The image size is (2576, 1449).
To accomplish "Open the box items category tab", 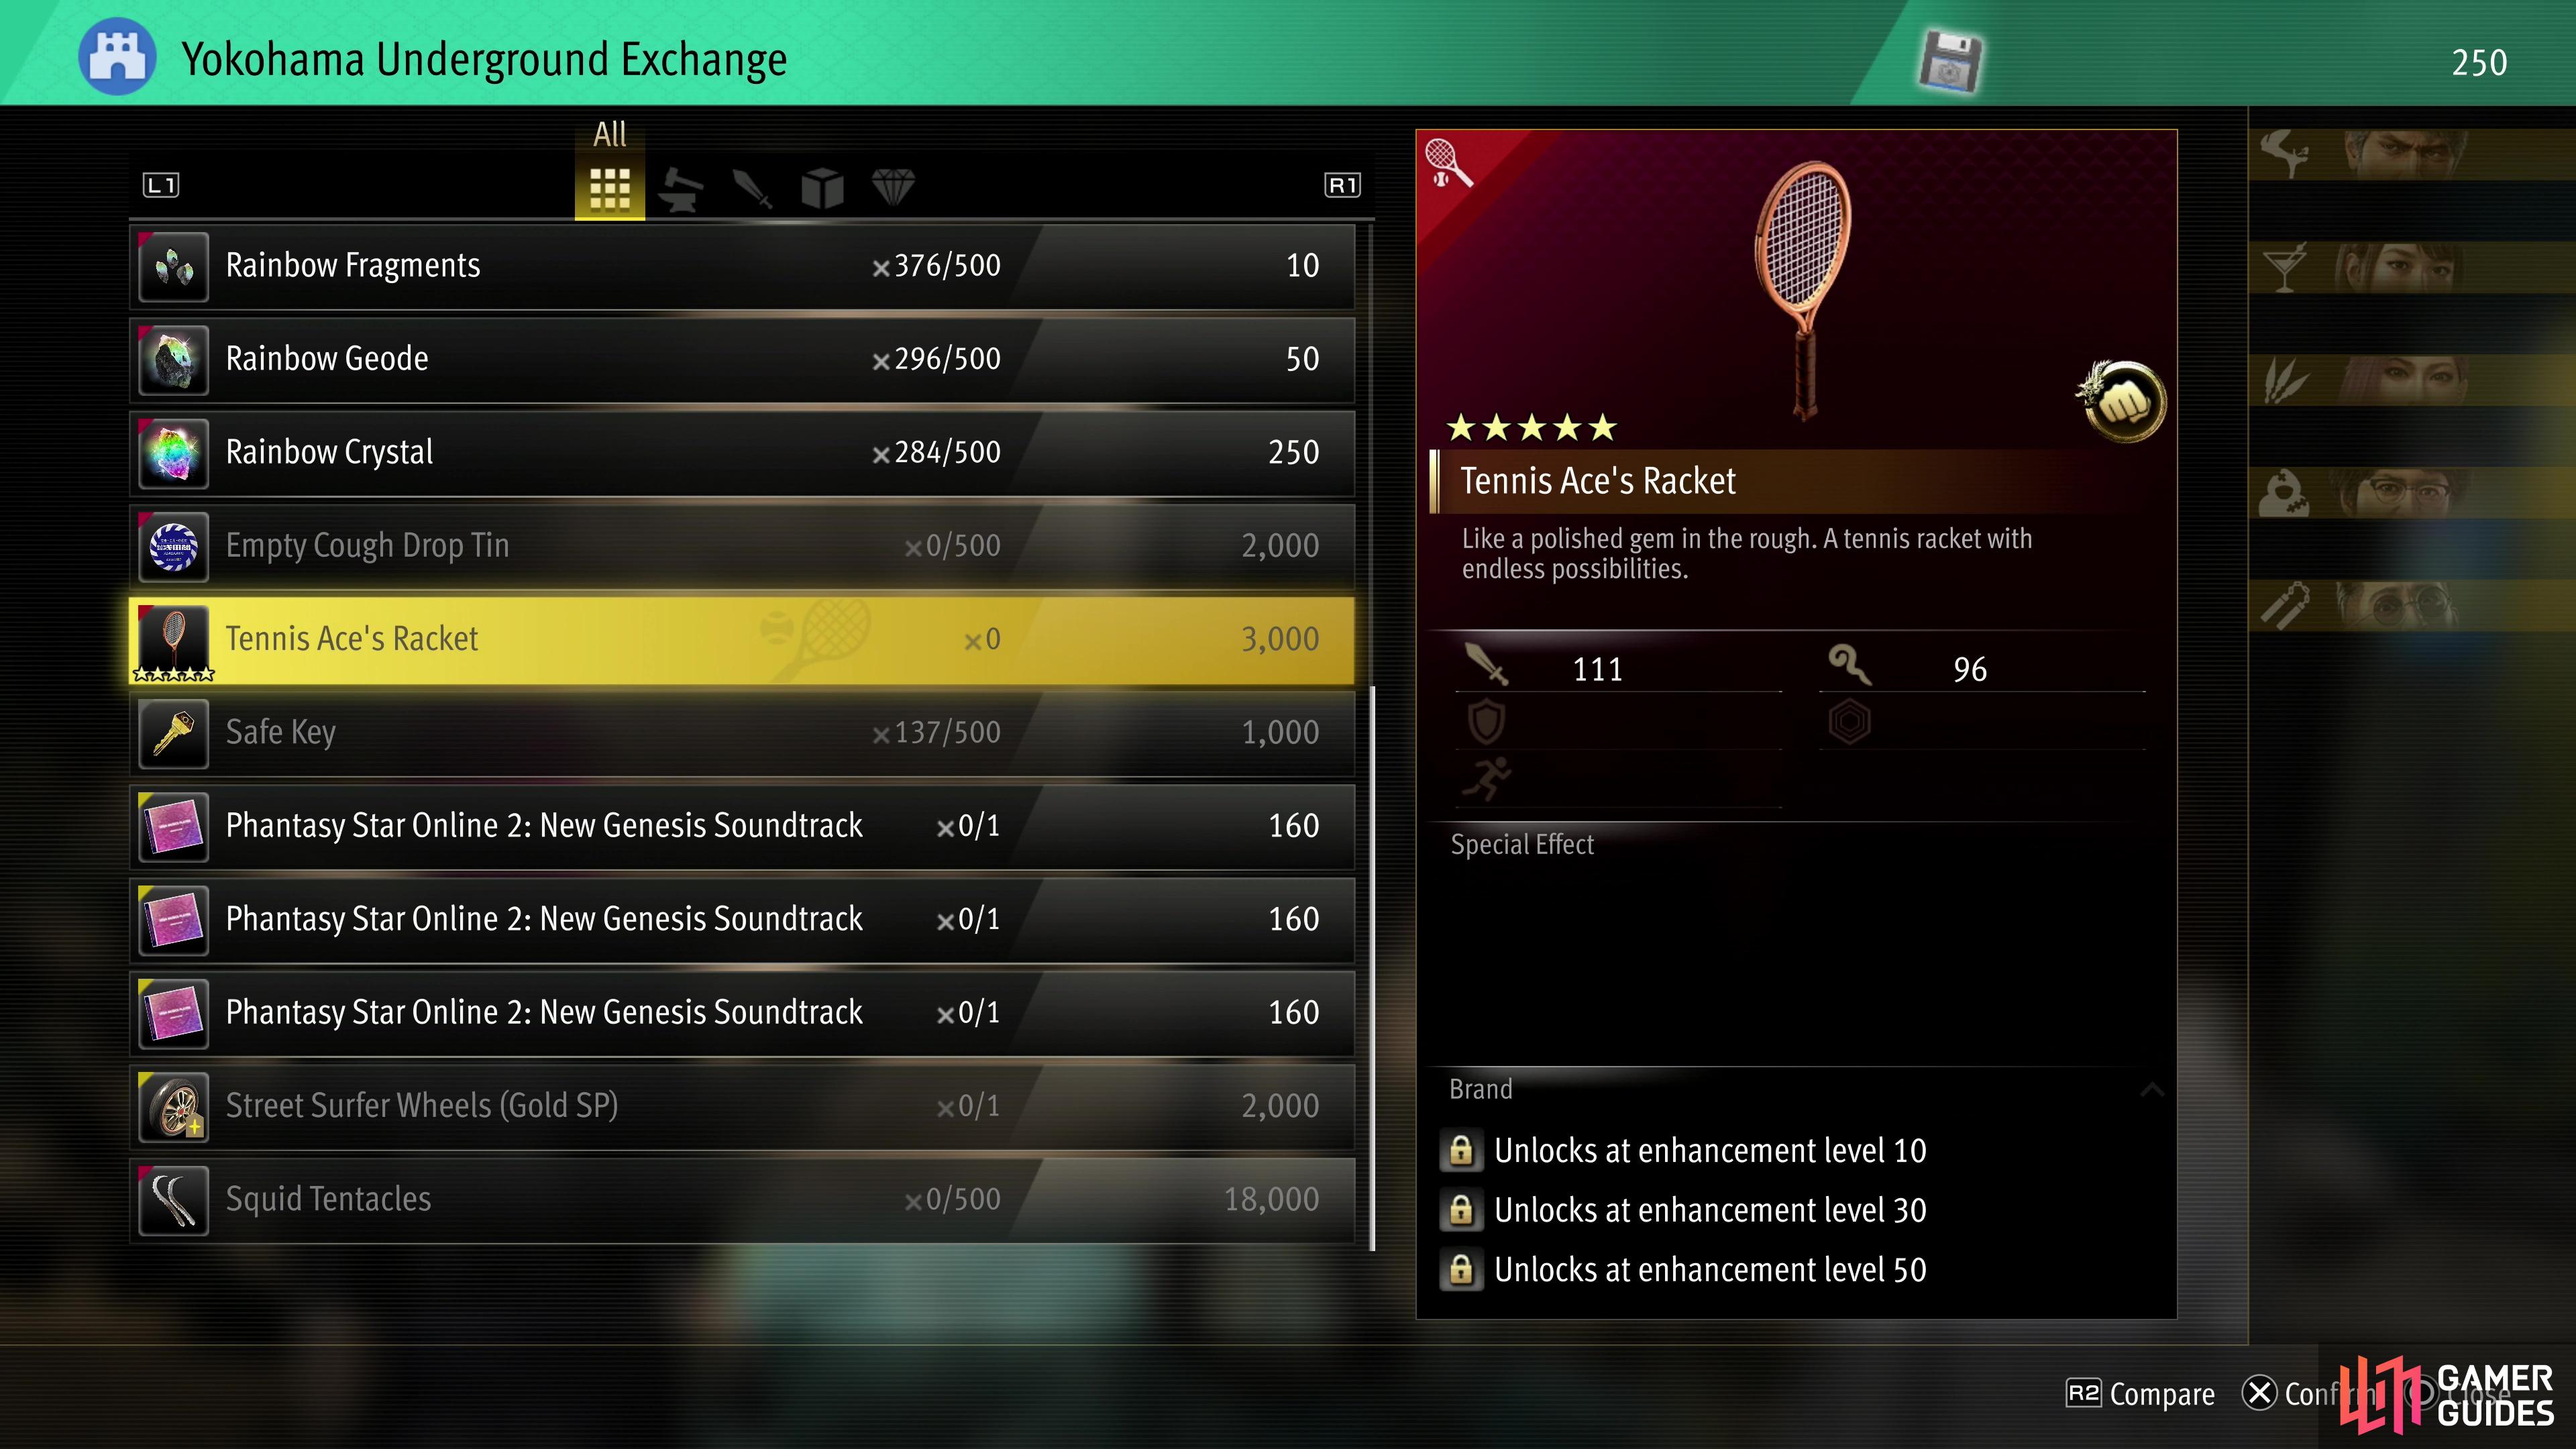I will [822, 188].
